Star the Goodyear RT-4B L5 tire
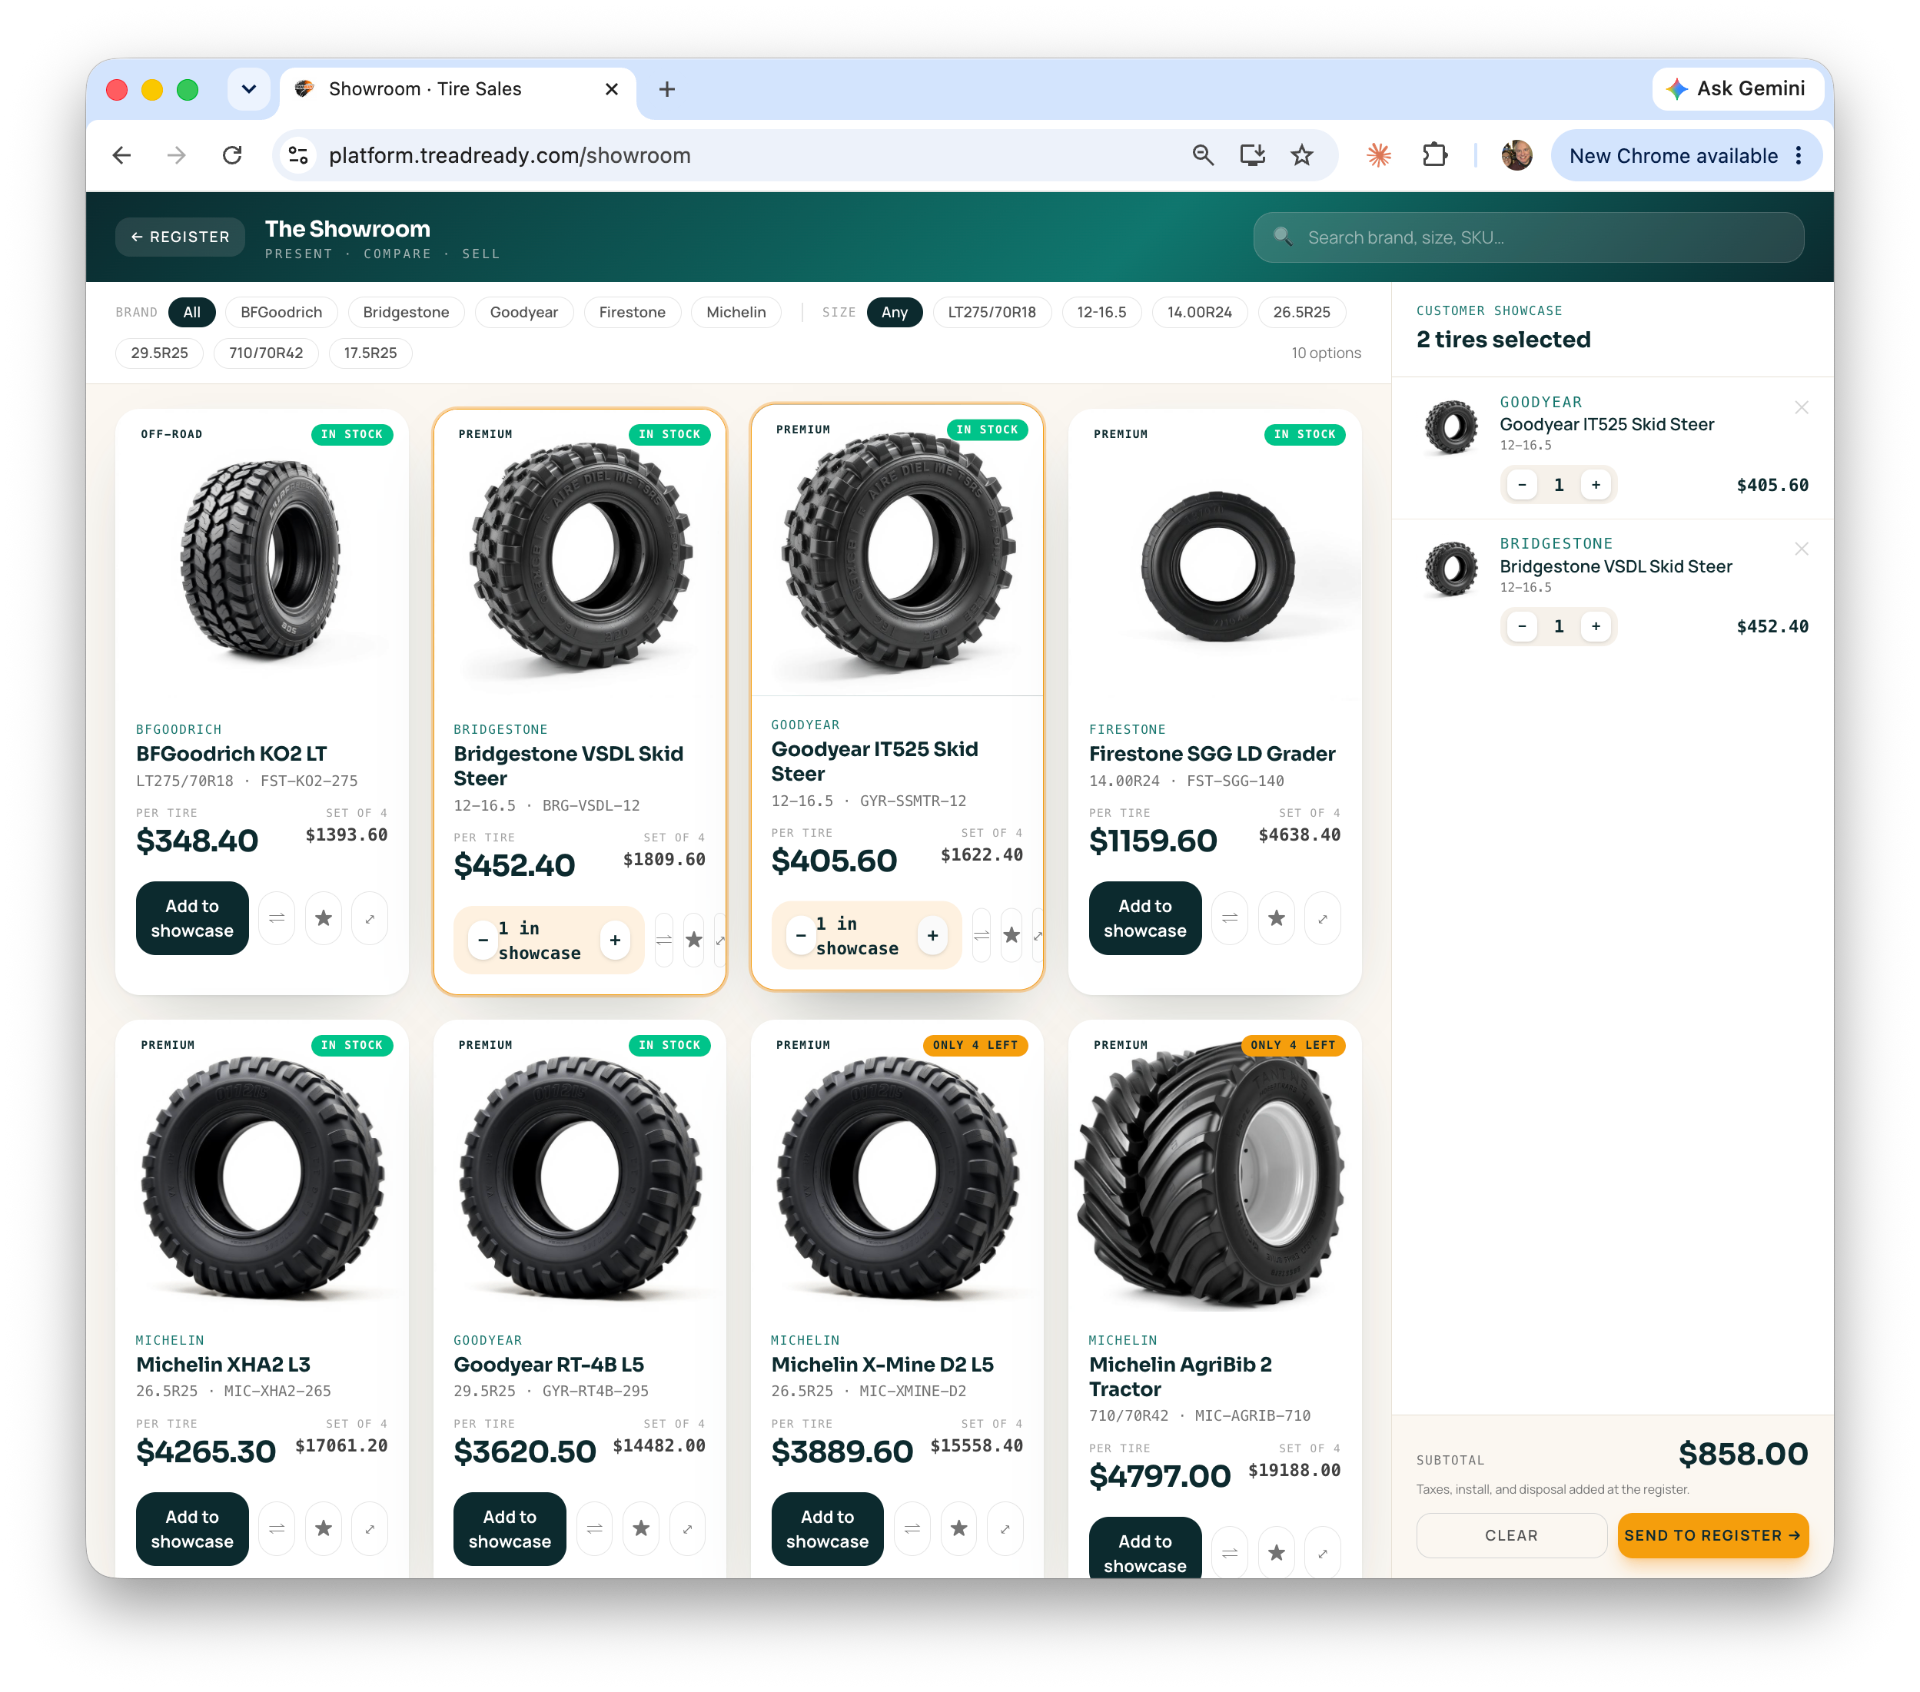Screen dimensions: 1920x1692 point(641,1529)
